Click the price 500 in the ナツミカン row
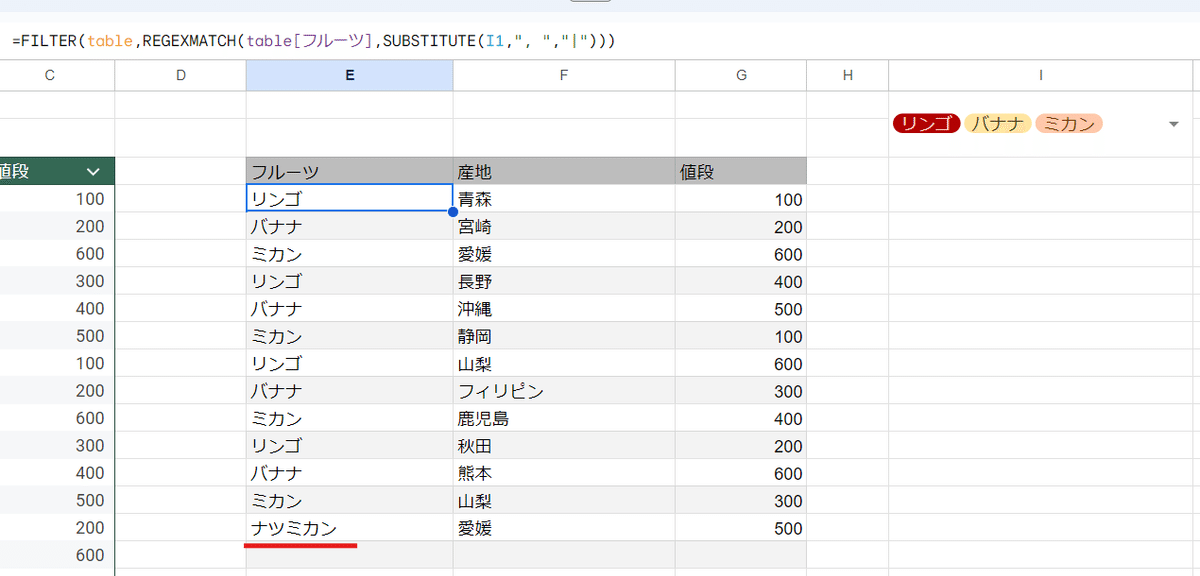 pyautogui.click(x=741, y=528)
